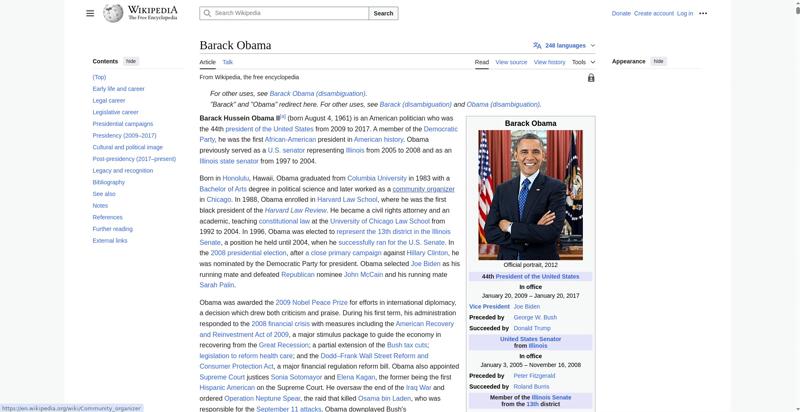Click the Wikipedia globe logo
This screenshot has width=800, height=412.
point(113,13)
